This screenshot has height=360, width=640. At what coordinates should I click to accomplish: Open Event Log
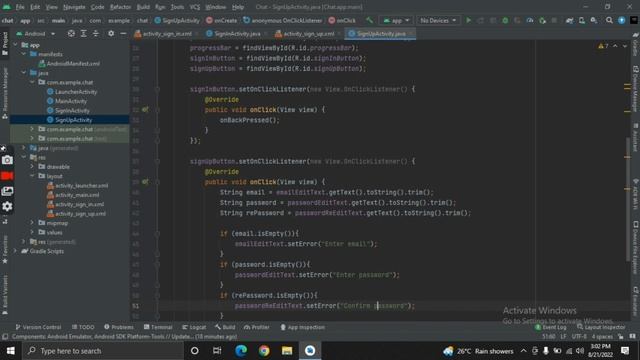click(550, 327)
